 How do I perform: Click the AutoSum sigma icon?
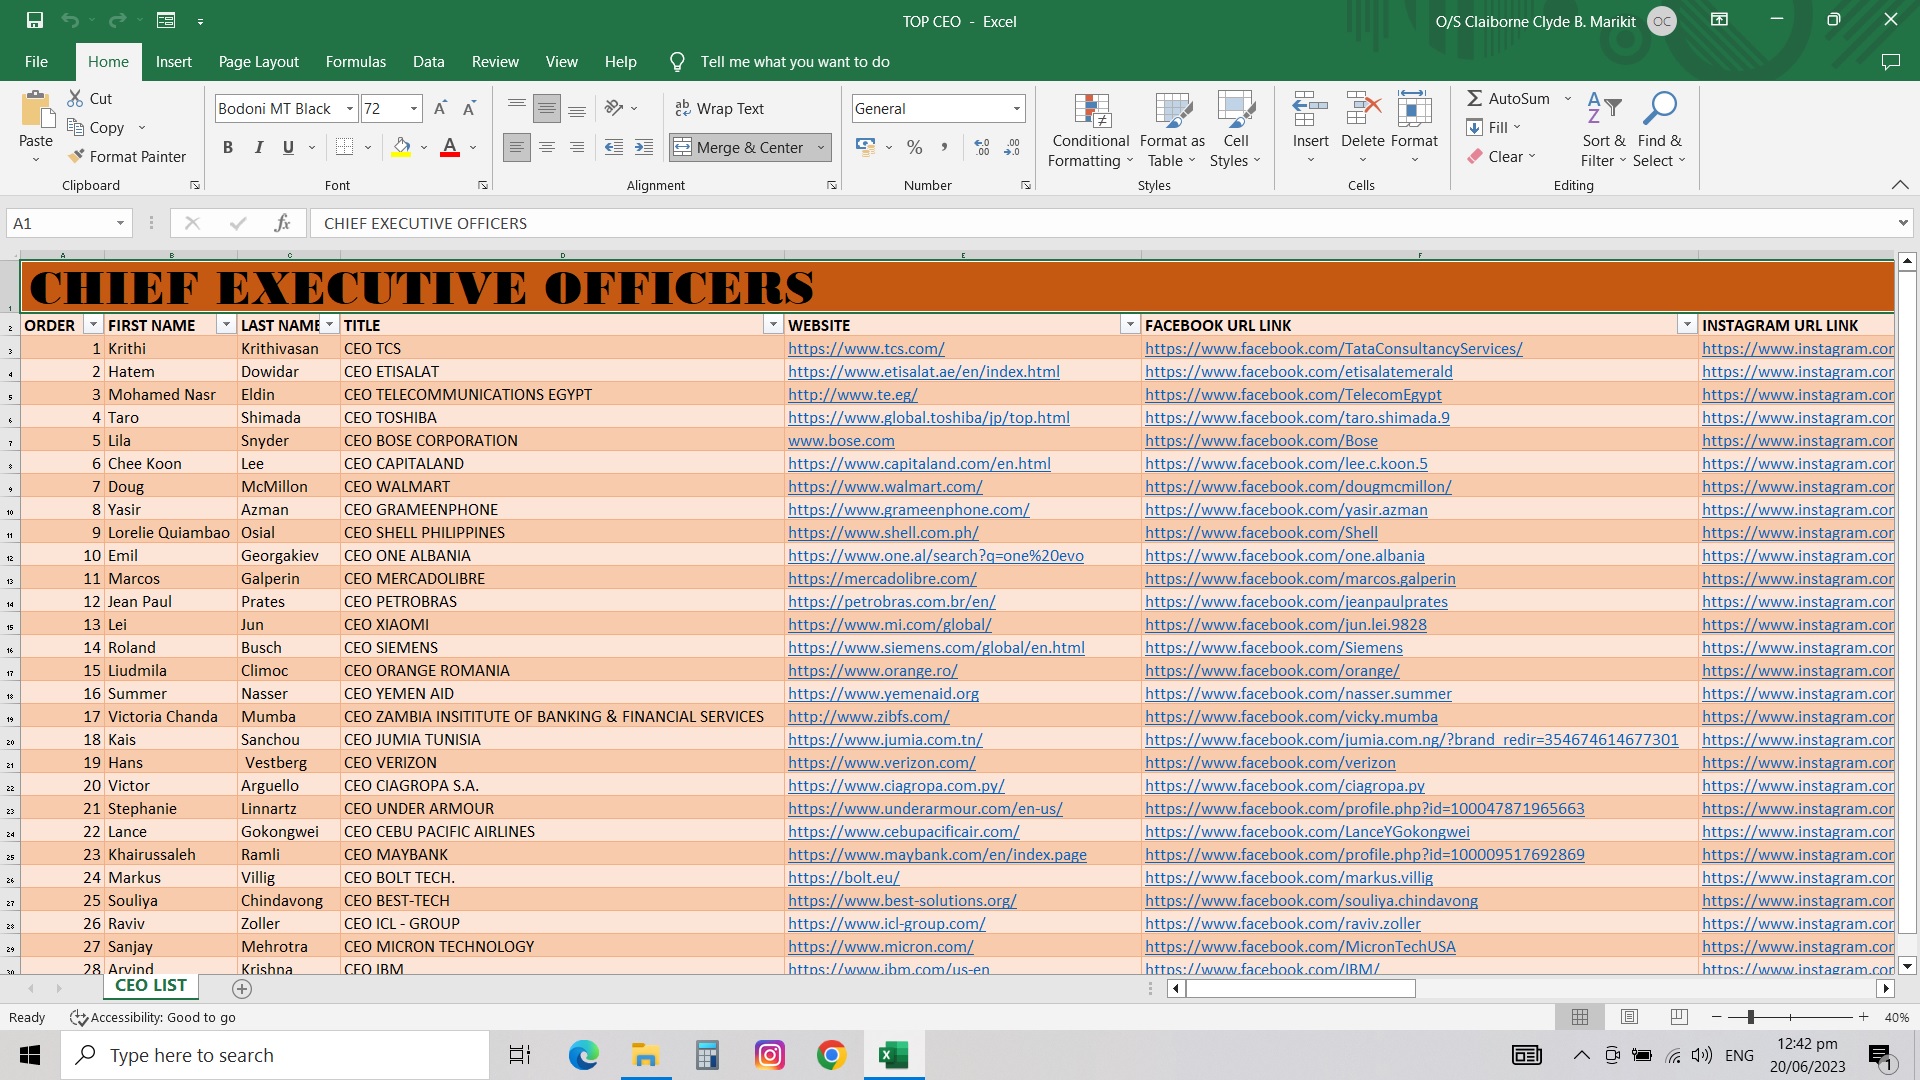point(1475,98)
